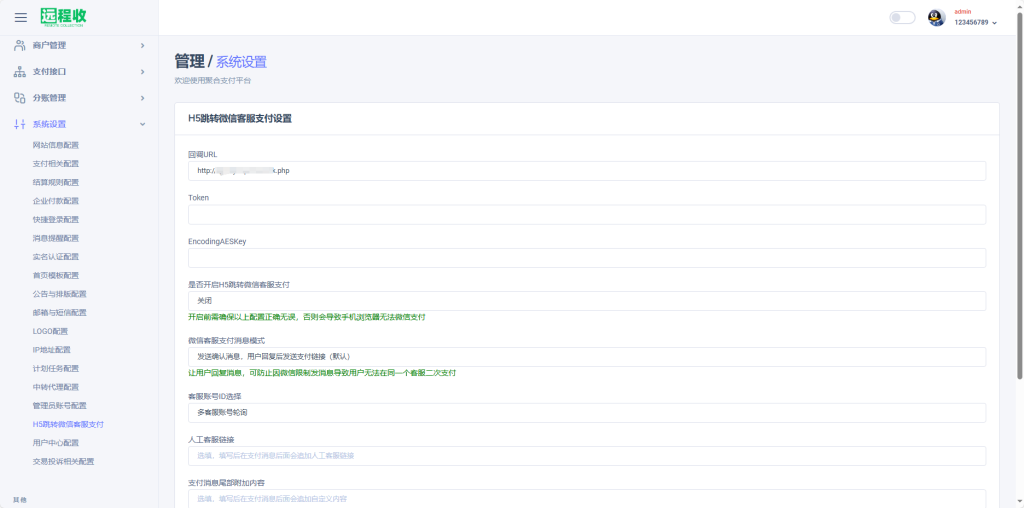
Task: Open 管理员账号配置 page
Action: [x=59, y=405]
